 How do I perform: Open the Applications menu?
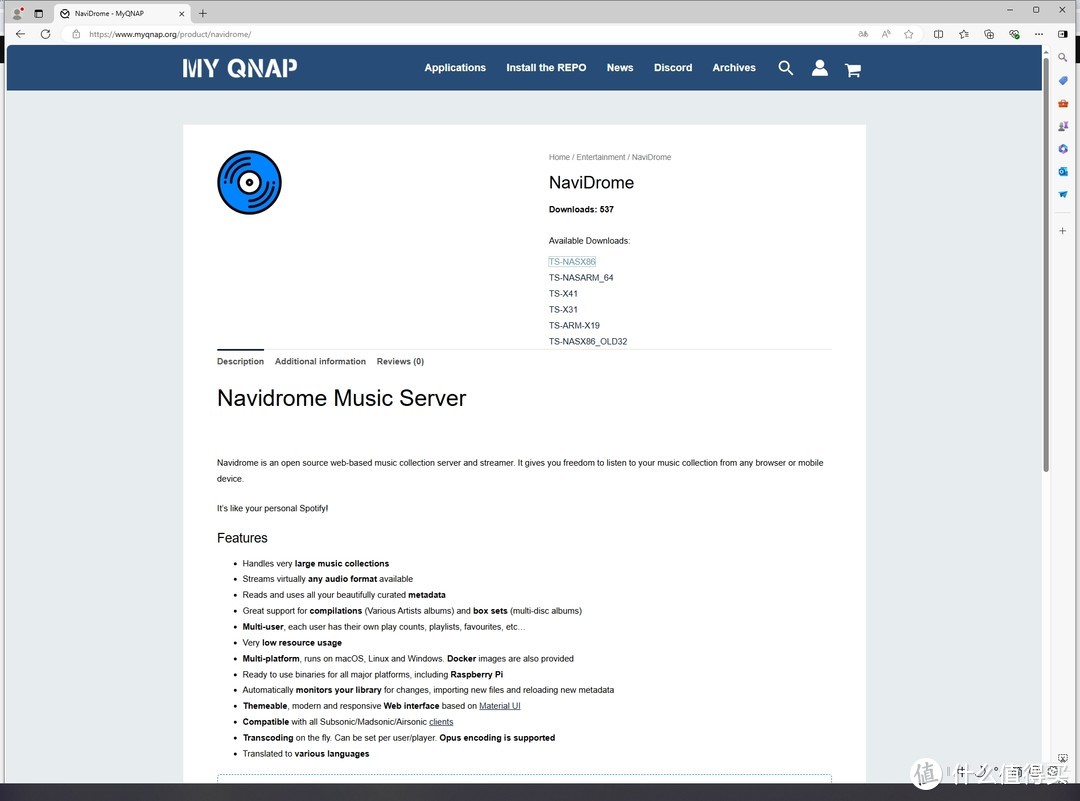[454, 68]
